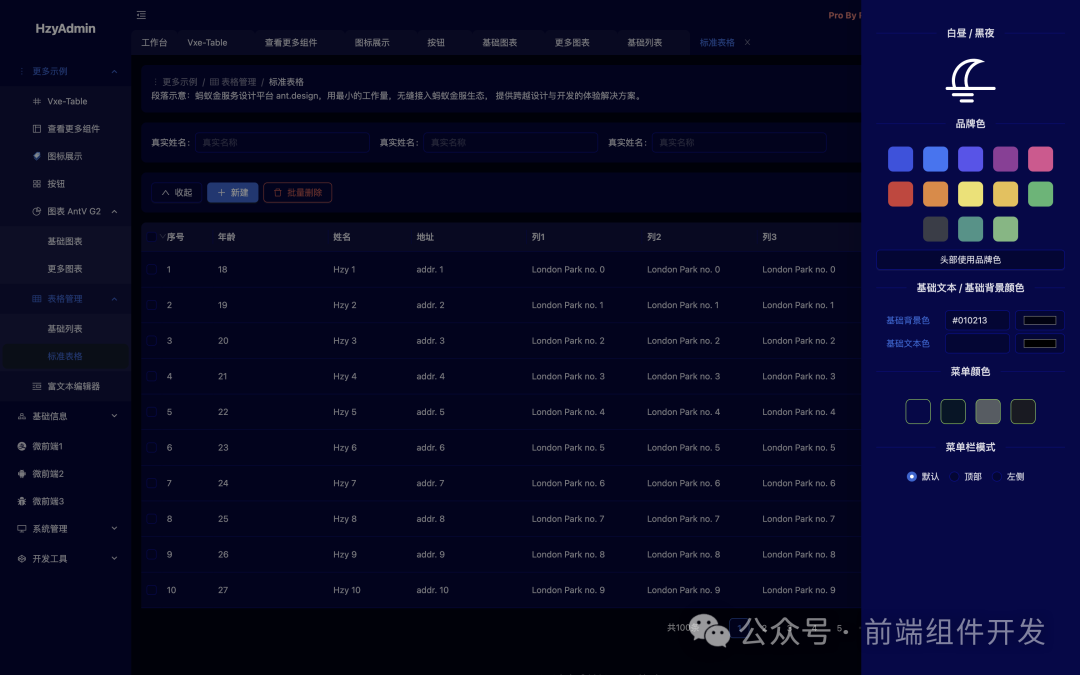Collapse the 更多示例 menu group

114,72
